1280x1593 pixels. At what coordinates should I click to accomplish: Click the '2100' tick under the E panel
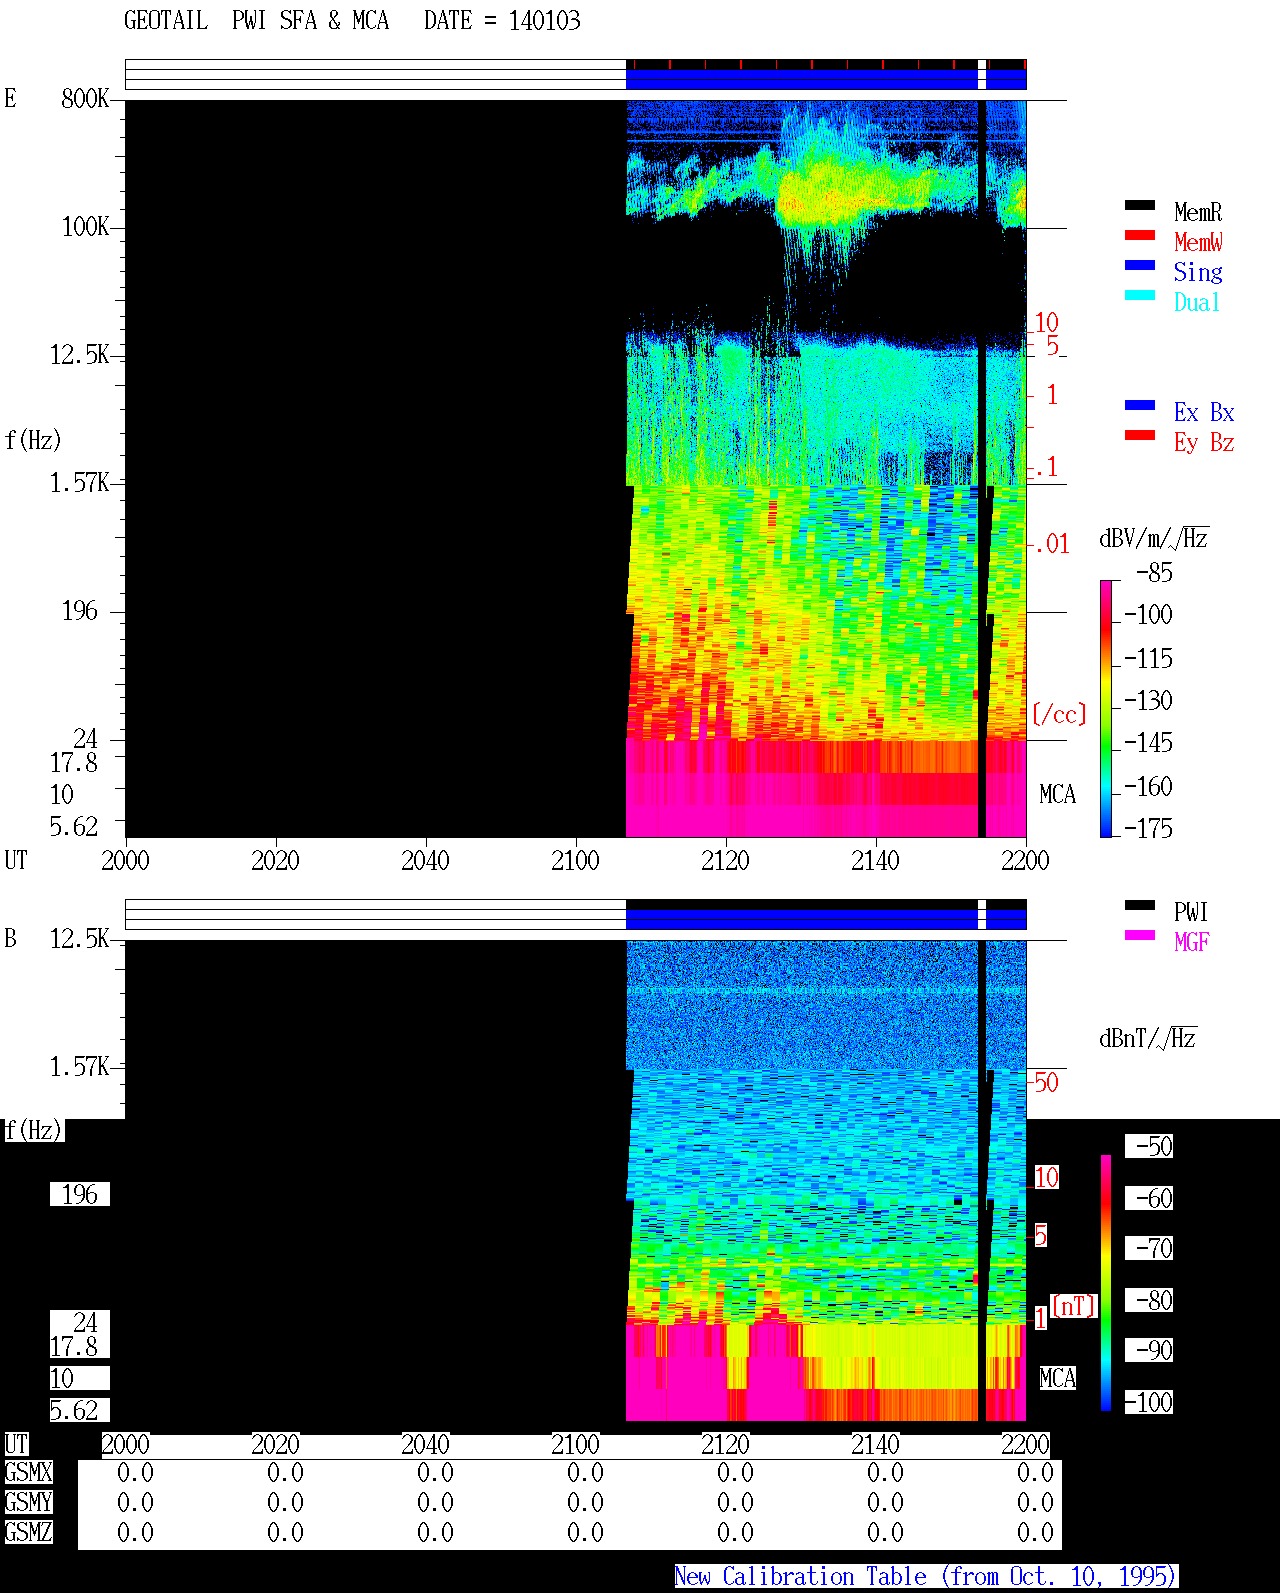coord(575,860)
